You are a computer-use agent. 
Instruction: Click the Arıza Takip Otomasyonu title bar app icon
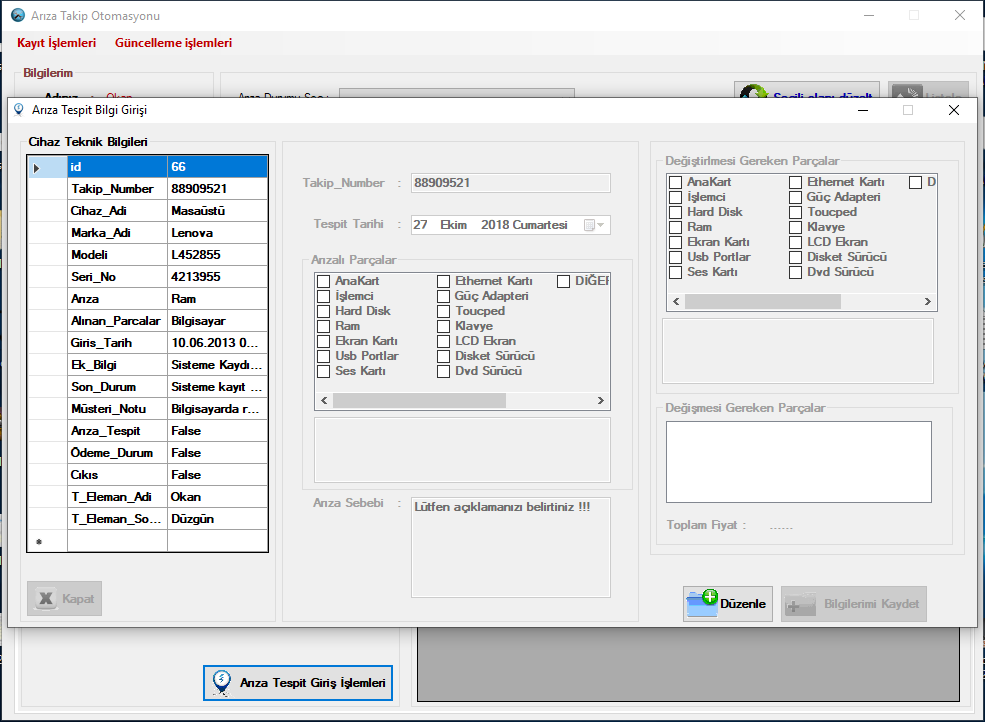click(18, 15)
